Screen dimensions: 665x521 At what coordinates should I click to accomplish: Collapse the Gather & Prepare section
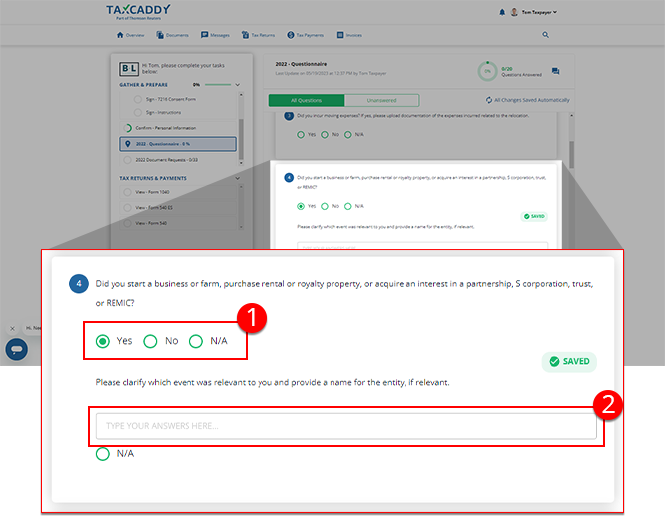tap(238, 85)
